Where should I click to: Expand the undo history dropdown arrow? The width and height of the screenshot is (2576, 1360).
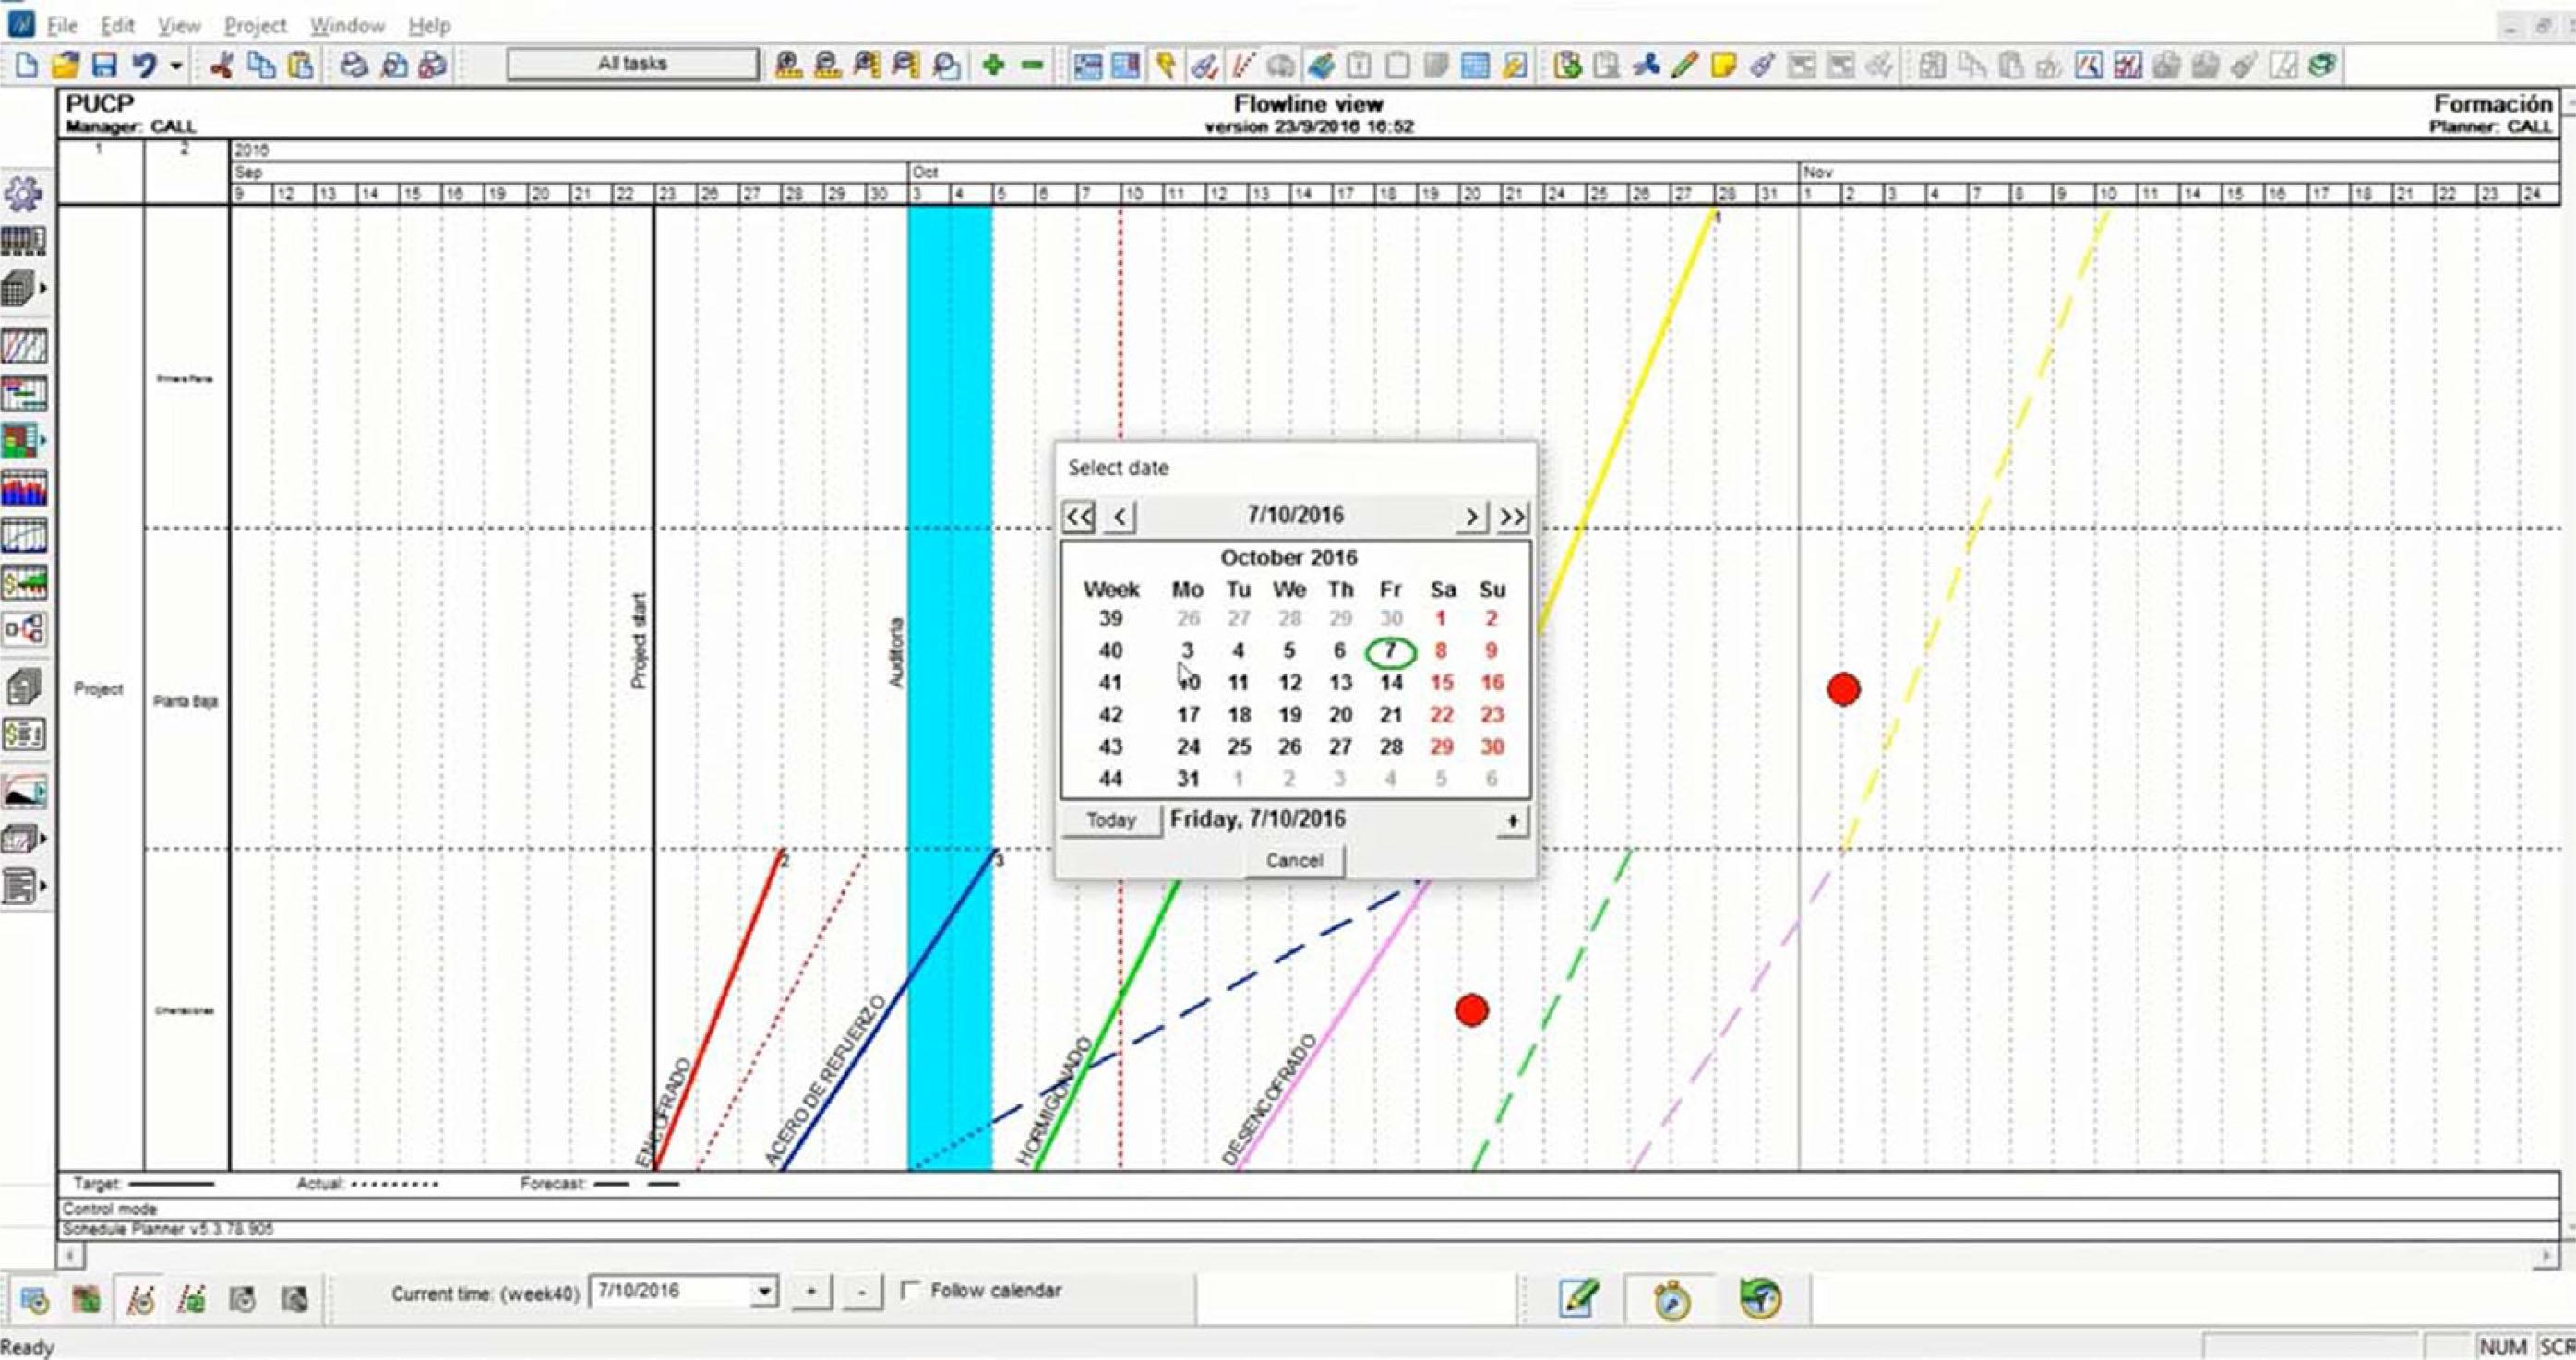point(176,66)
